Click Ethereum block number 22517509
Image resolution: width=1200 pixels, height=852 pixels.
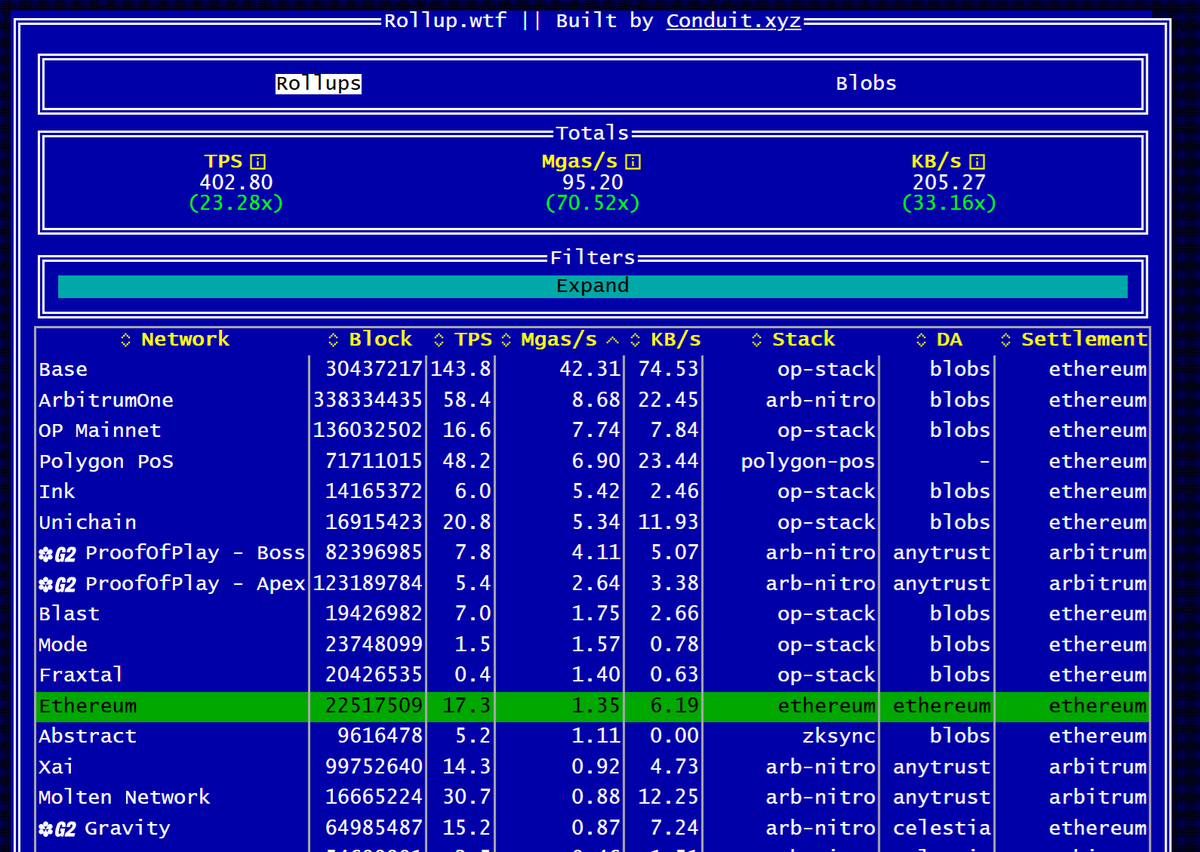374,706
